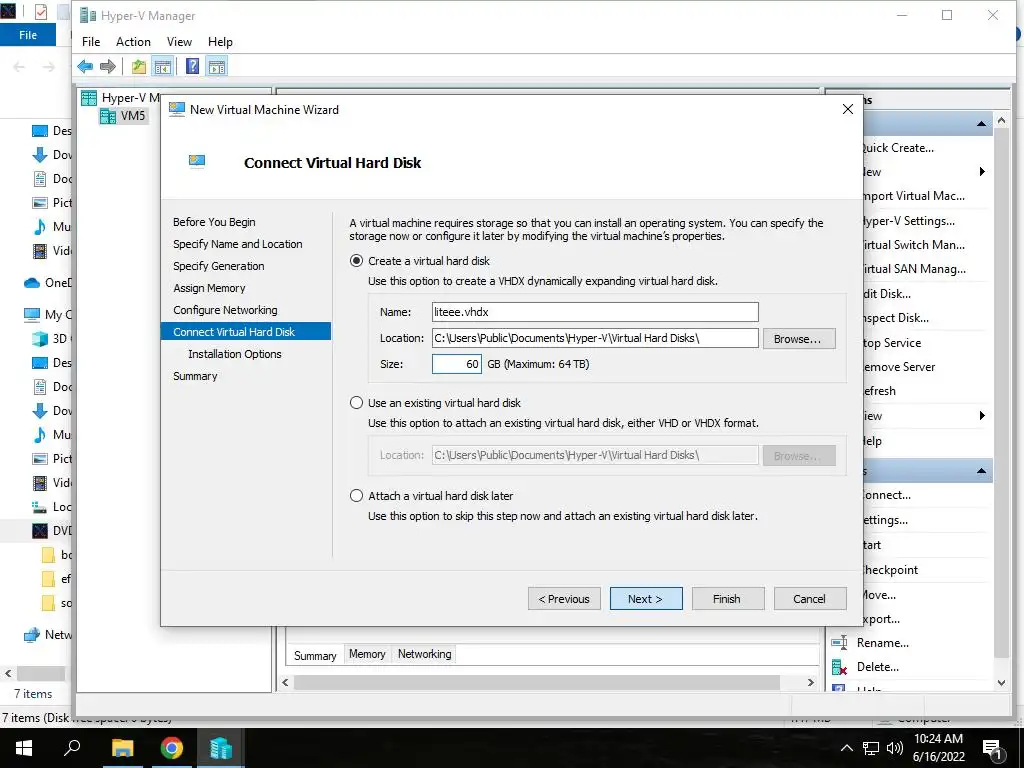The width and height of the screenshot is (1024, 768).
Task: Open the File menu in Hyper-V Manager
Action: pyautogui.click(x=91, y=42)
